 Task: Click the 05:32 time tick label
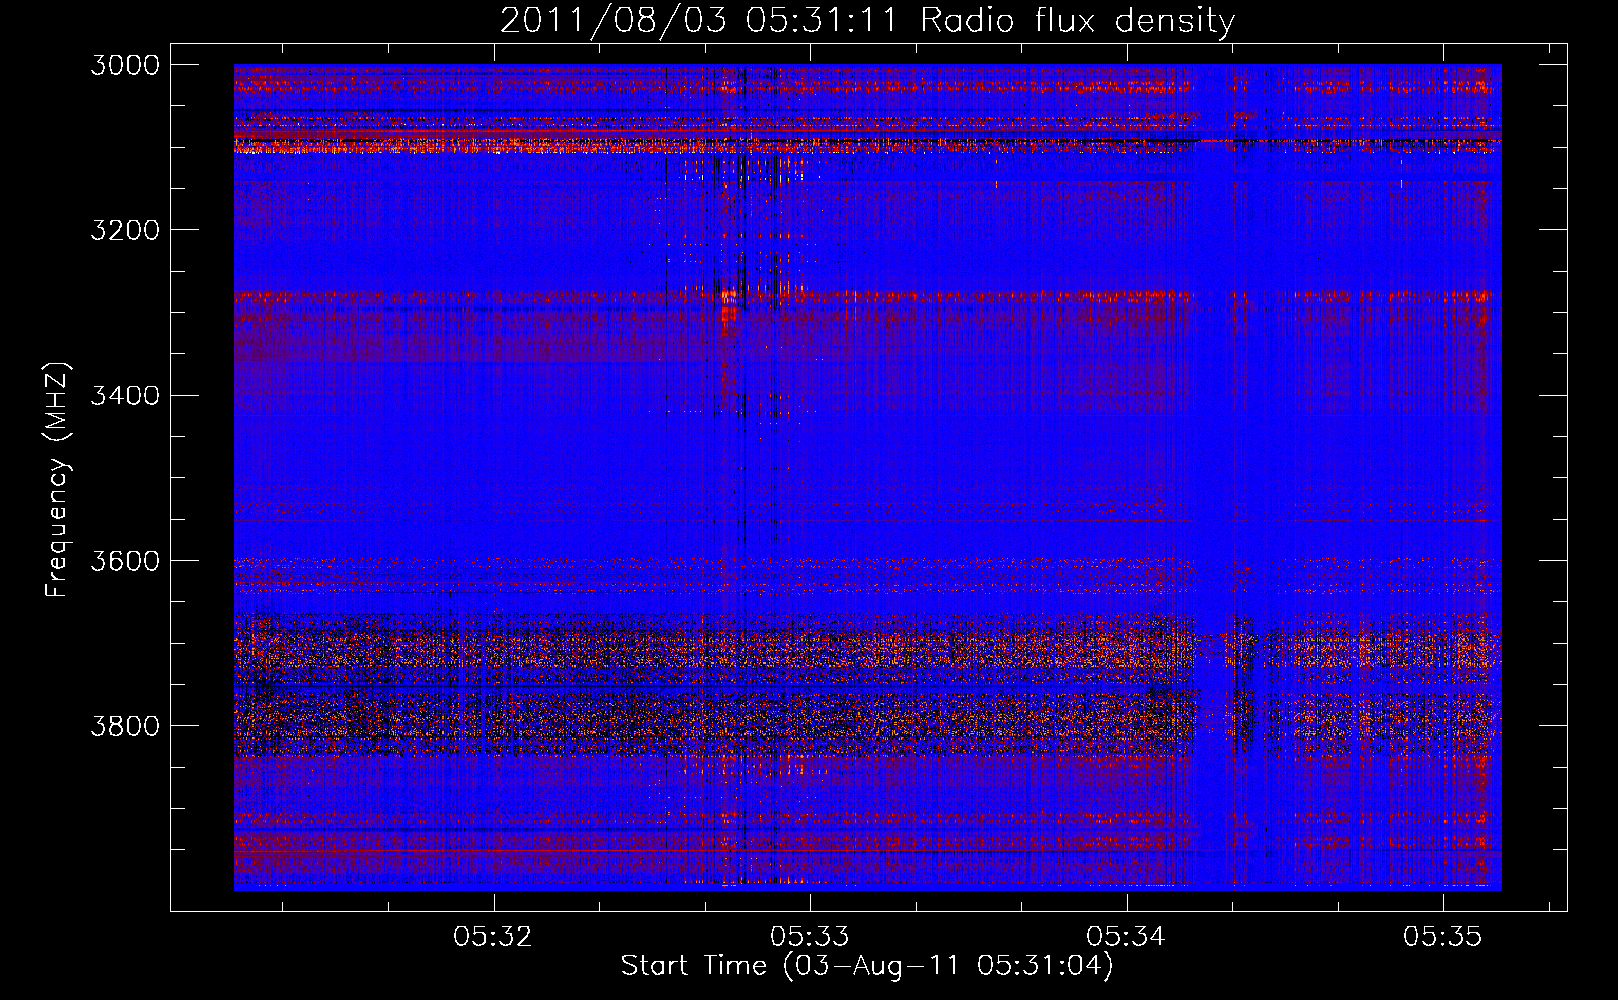(493, 937)
